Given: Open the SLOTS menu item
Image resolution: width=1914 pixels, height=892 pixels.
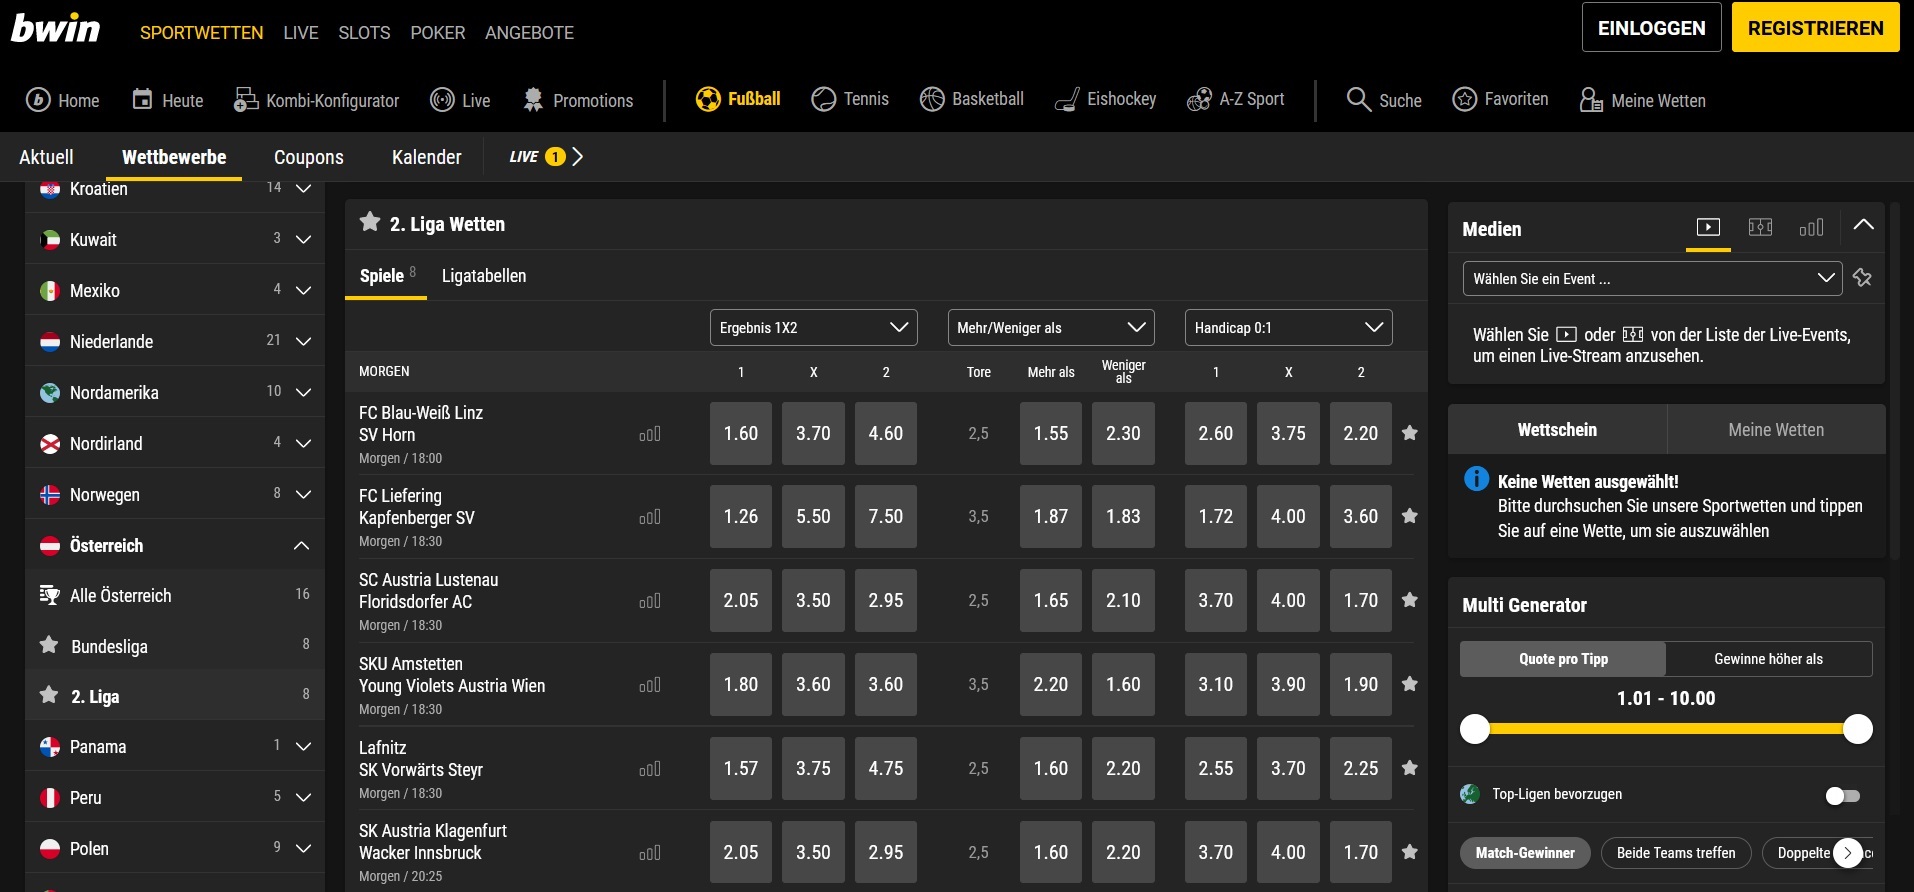Looking at the screenshot, I should [x=364, y=33].
